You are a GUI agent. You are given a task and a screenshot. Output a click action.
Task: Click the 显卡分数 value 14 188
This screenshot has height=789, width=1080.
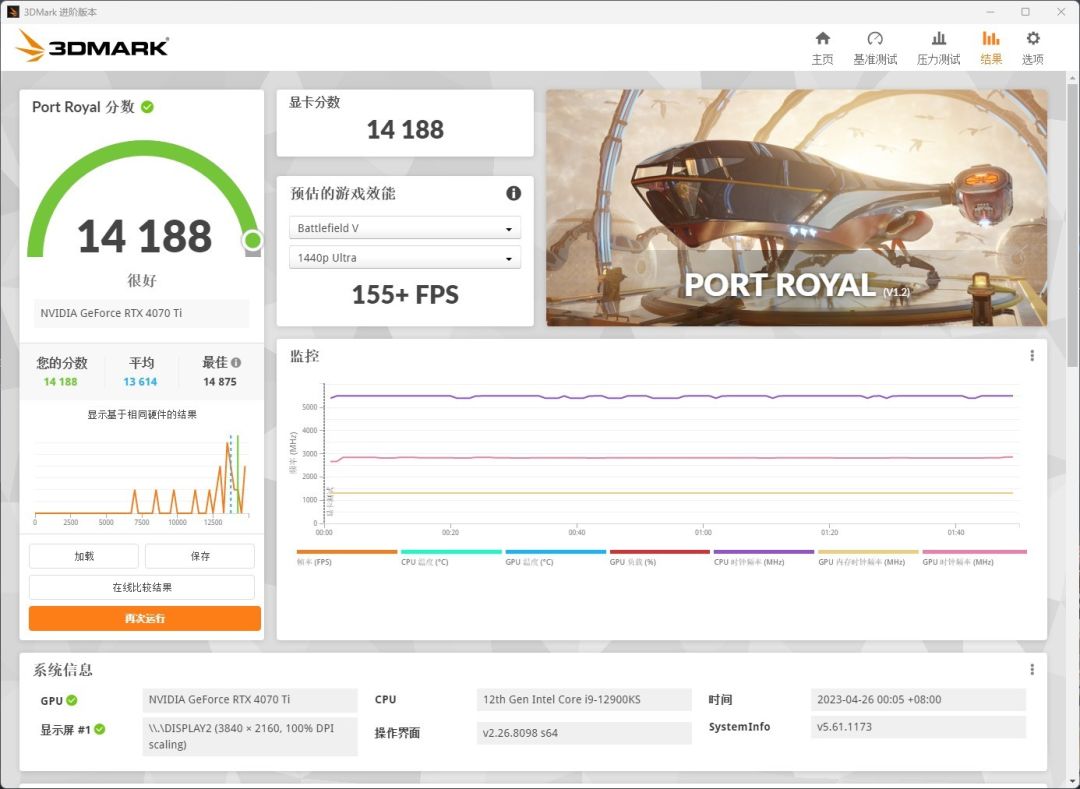click(405, 129)
